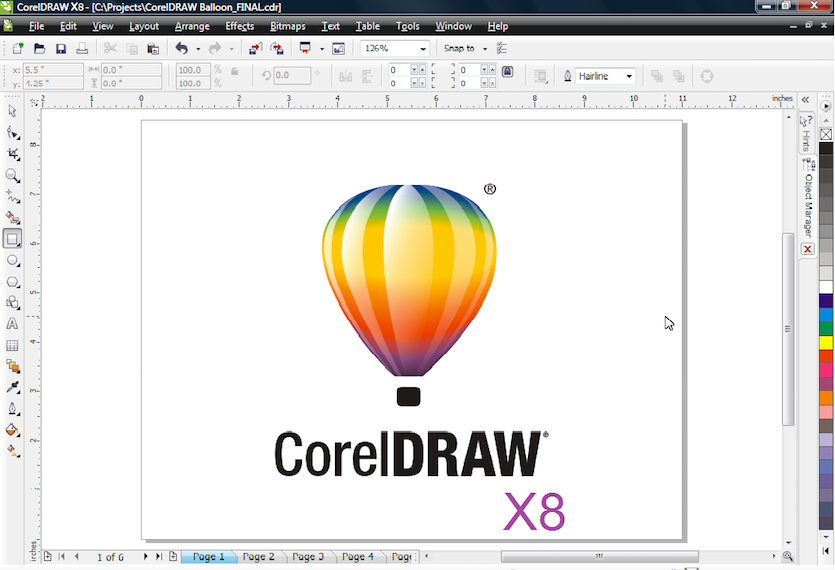Select the Basic Shapes tool

point(12,303)
